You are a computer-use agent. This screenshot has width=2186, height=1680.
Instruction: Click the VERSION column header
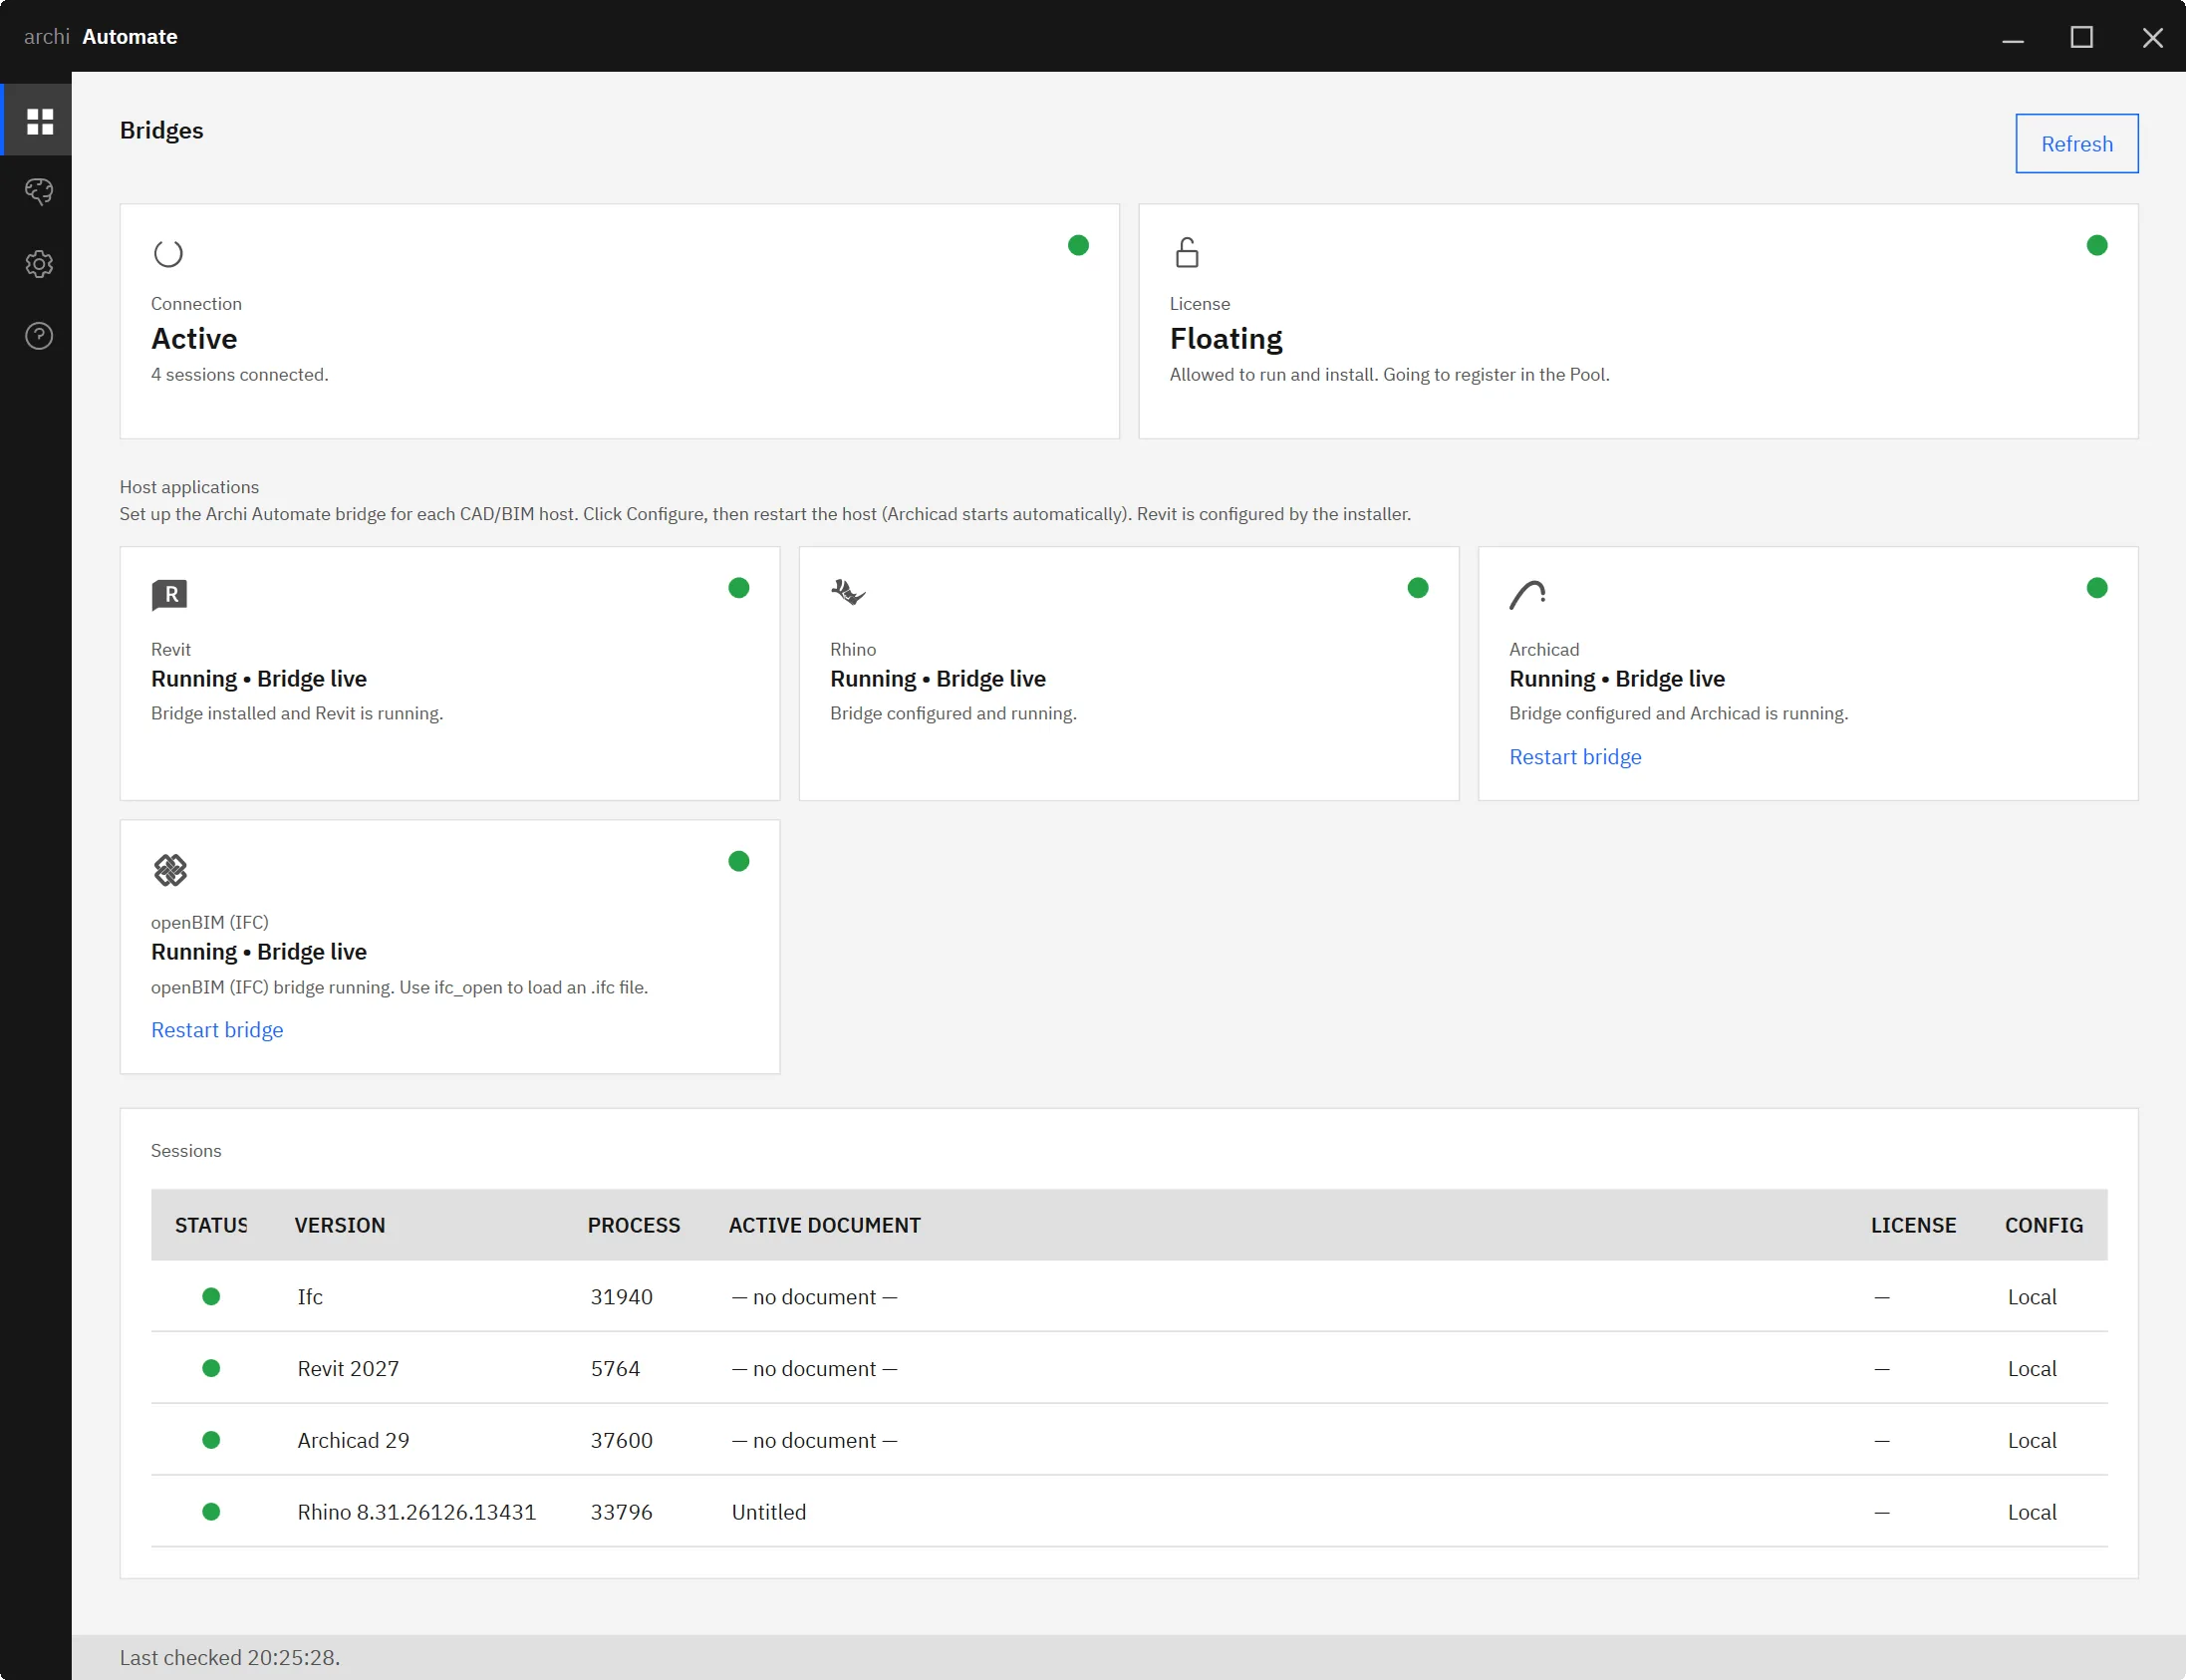tap(339, 1225)
